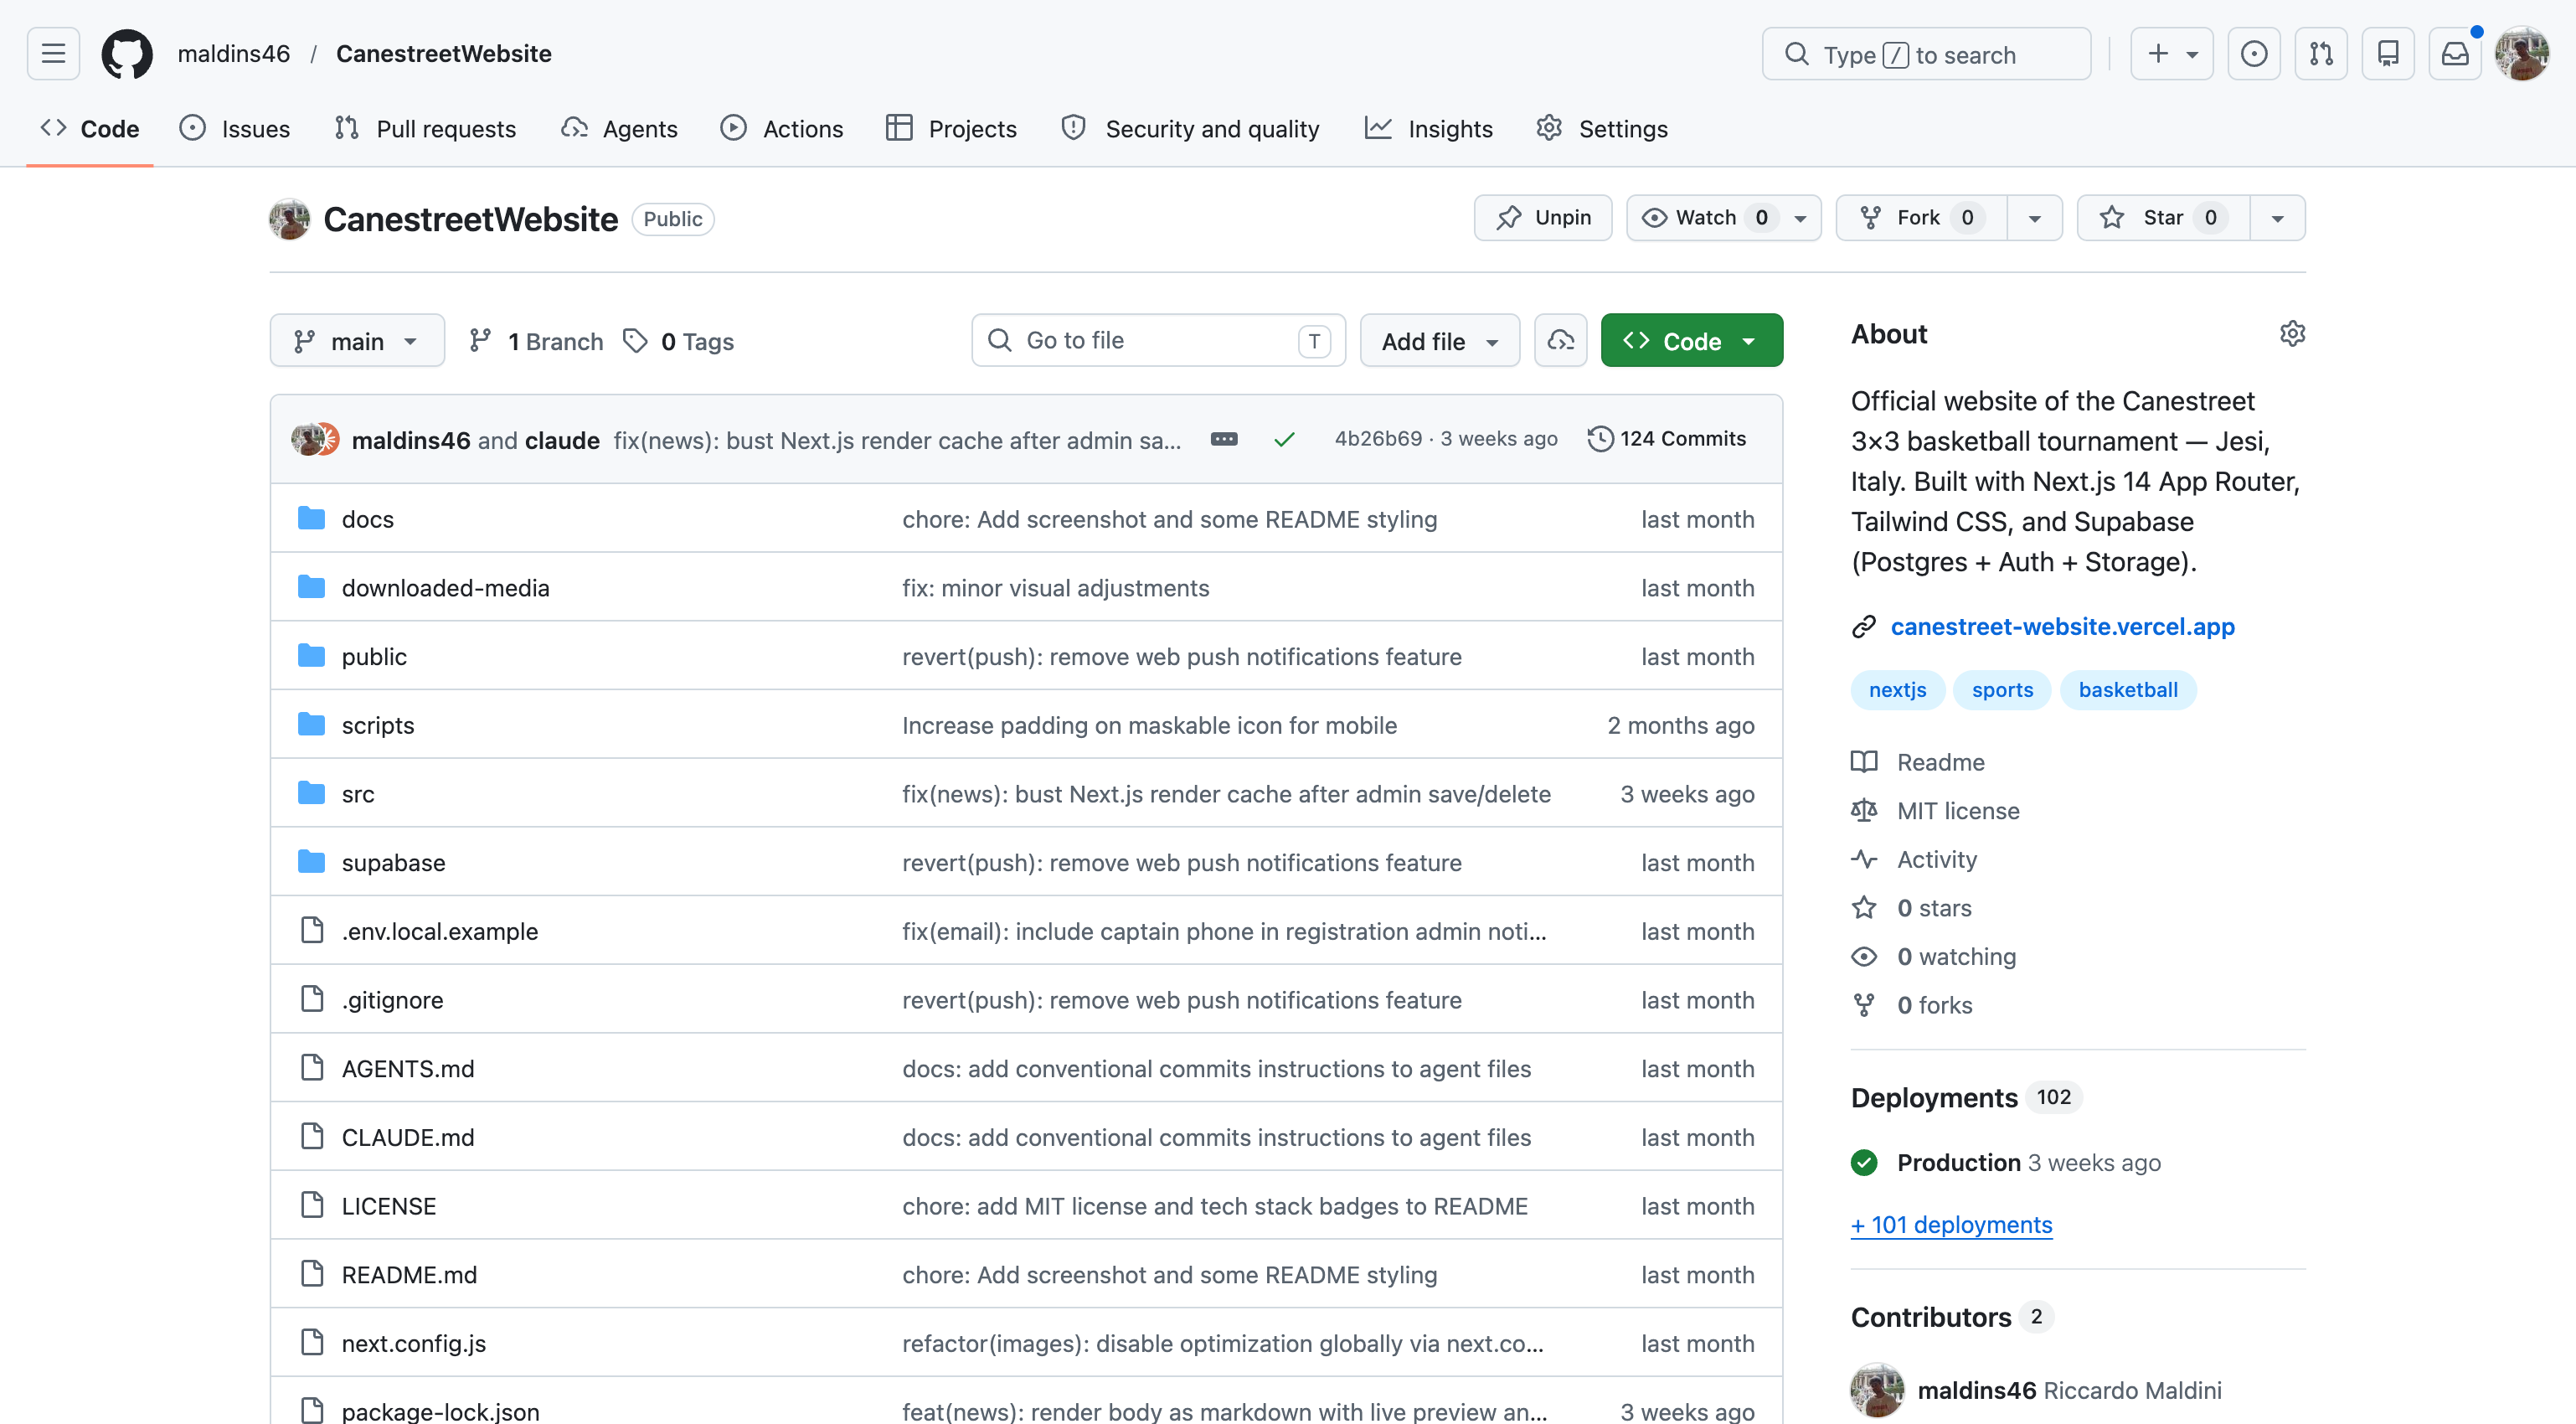The width and height of the screenshot is (2576, 1424).
Task: Click the owner avatar beside CanestreetWebsite title
Action: [290, 219]
